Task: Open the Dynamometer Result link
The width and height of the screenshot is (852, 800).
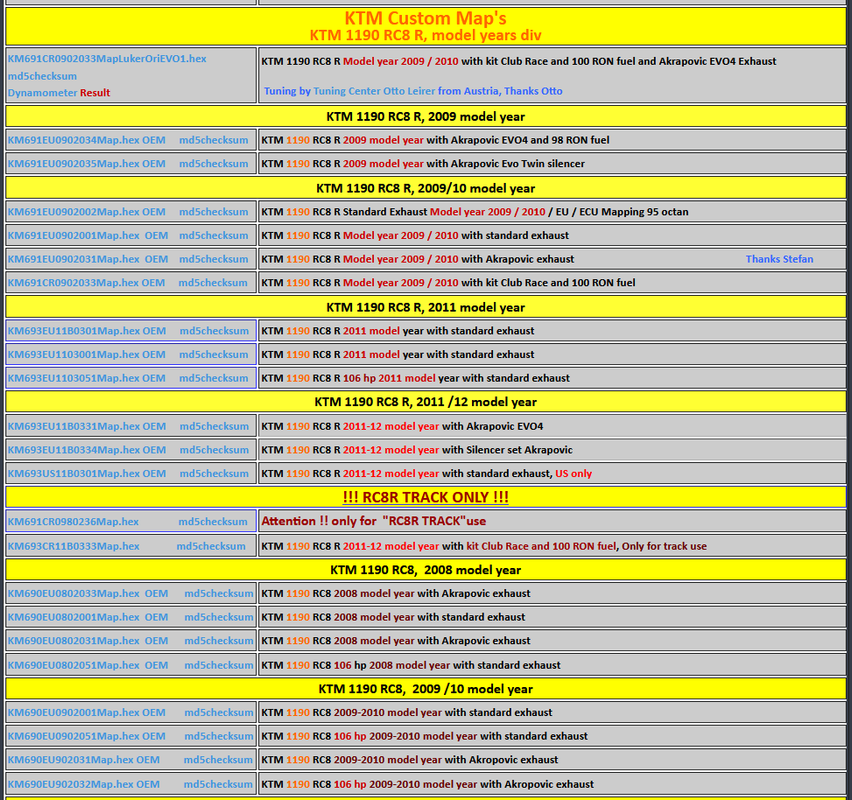Action: click(x=59, y=93)
